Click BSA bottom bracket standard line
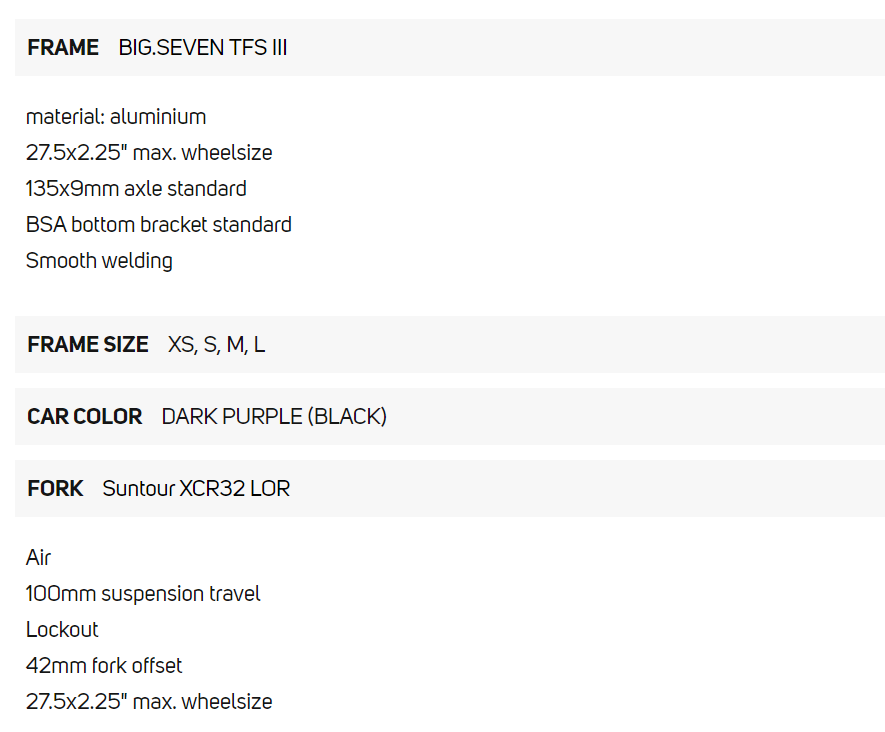 click(159, 225)
